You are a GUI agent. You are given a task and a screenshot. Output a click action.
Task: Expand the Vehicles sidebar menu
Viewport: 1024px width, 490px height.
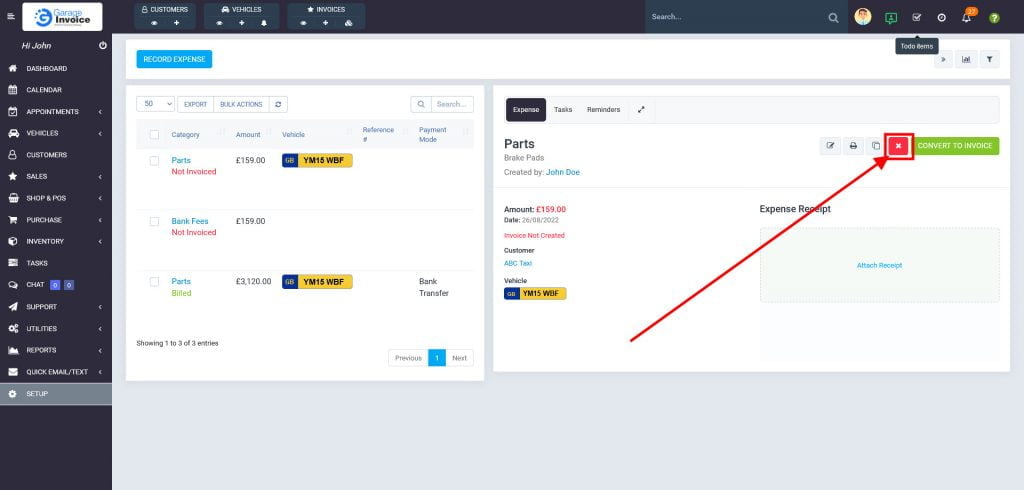pyautogui.click(x=56, y=133)
